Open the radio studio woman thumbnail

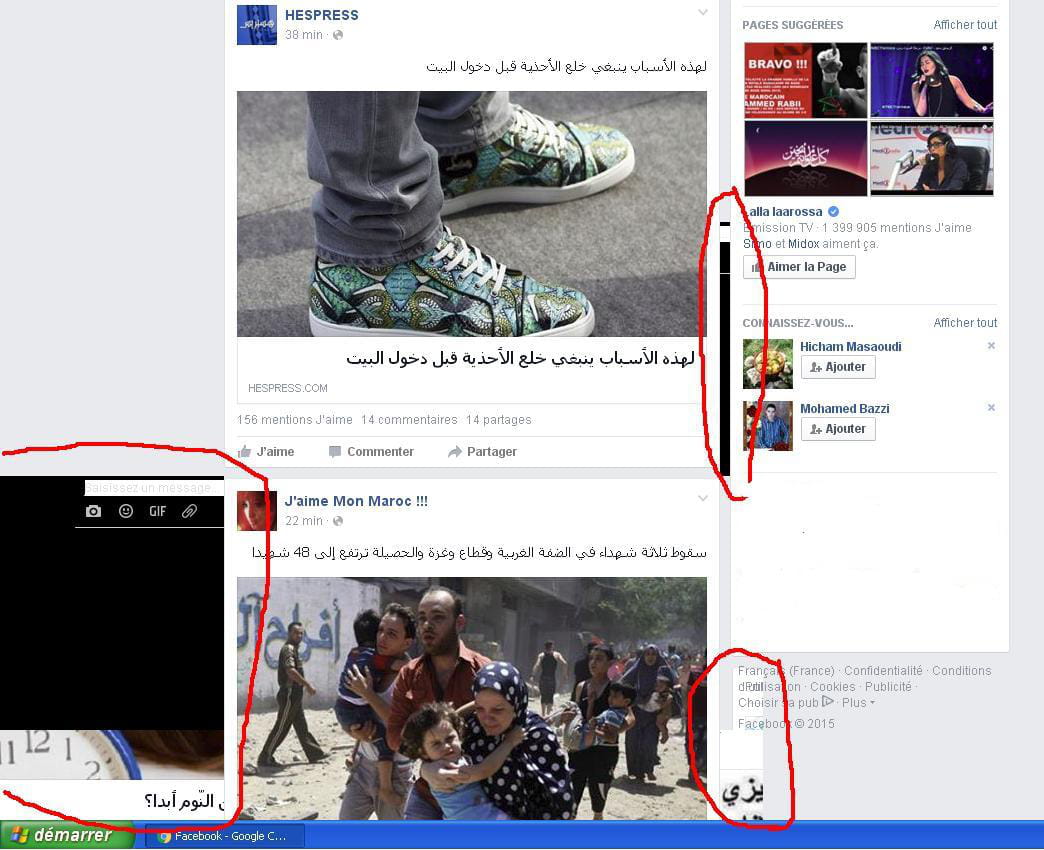pos(932,158)
